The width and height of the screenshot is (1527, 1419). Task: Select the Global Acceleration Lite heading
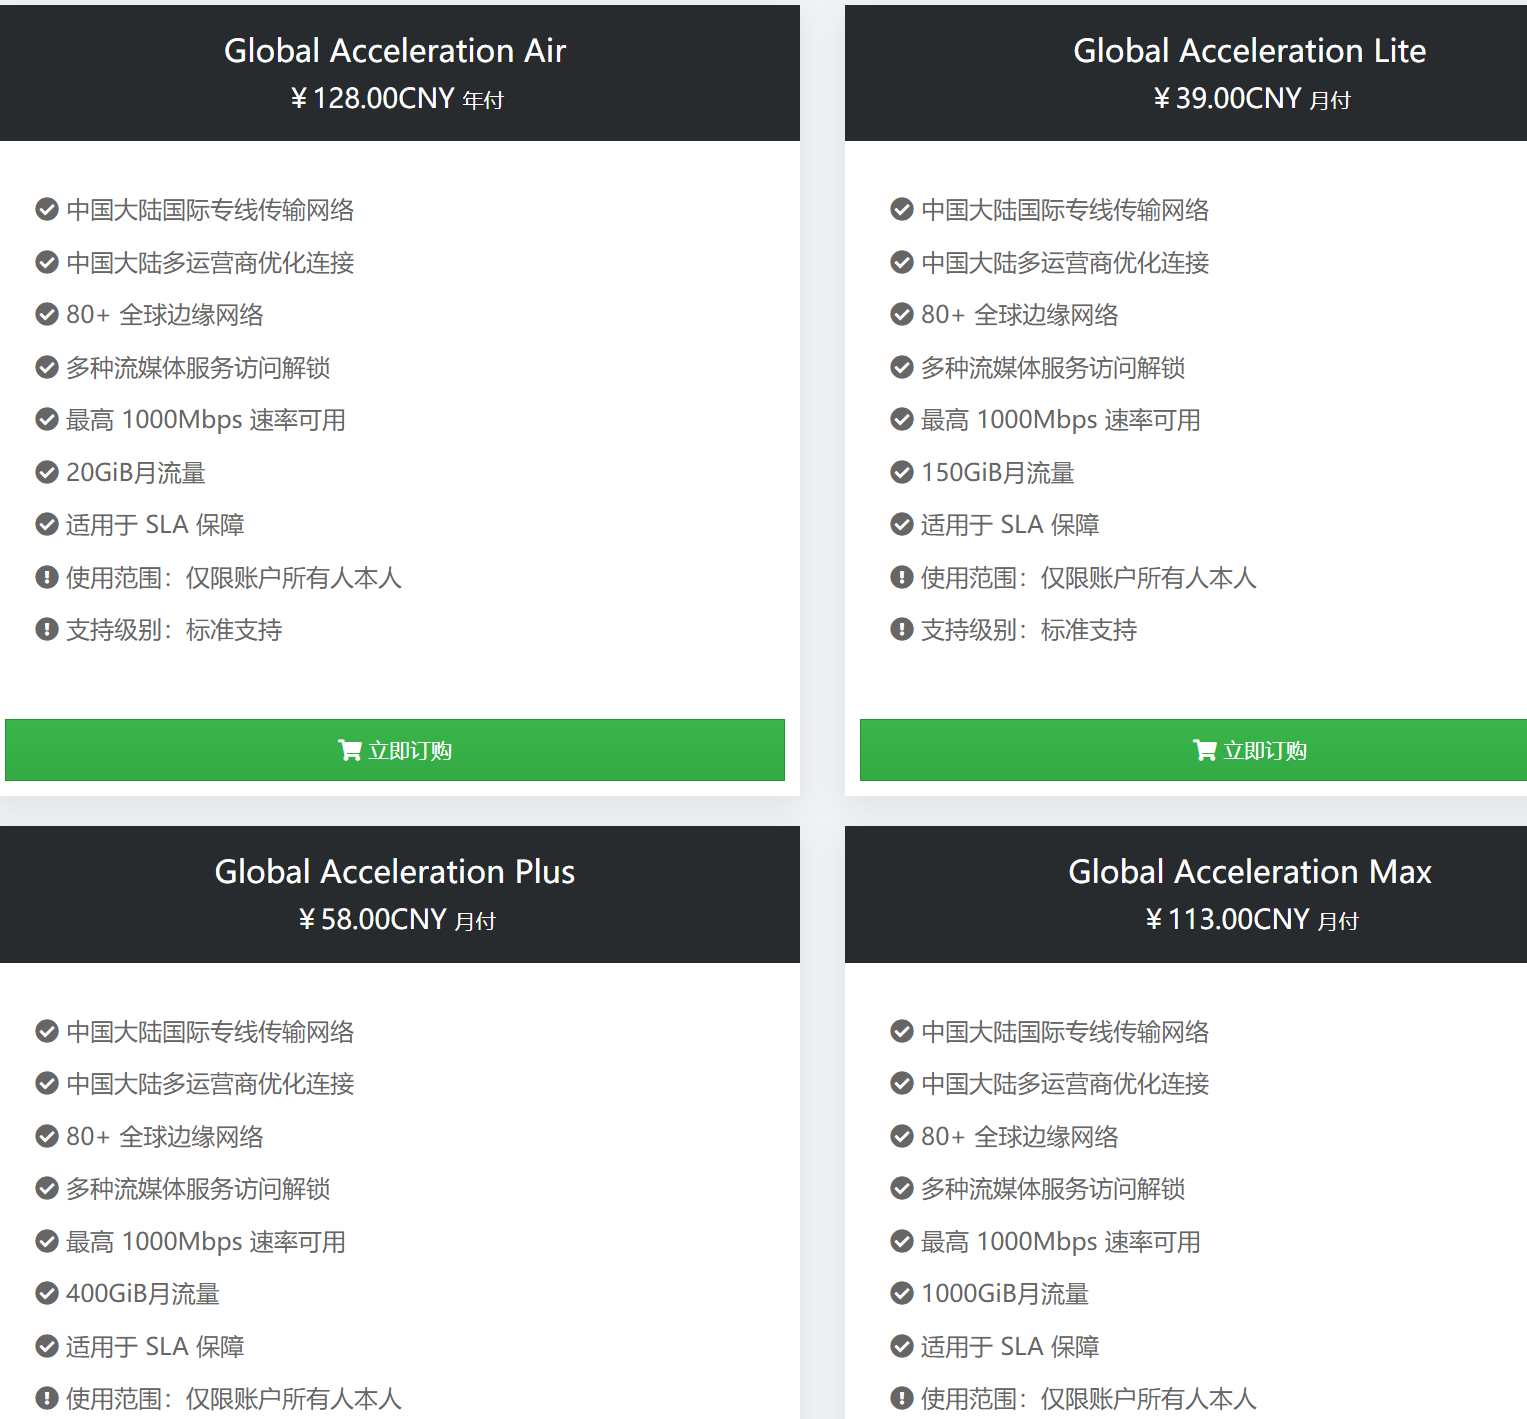(x=1249, y=51)
